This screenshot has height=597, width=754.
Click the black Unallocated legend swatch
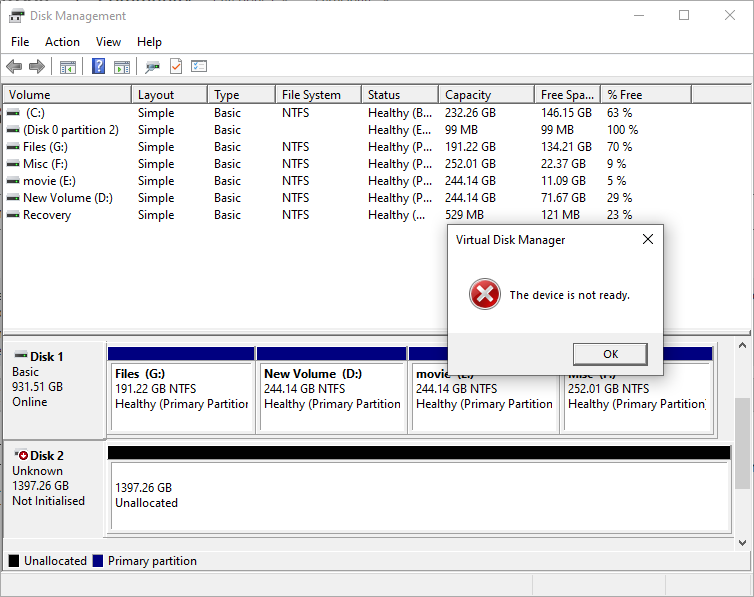(x=14, y=560)
